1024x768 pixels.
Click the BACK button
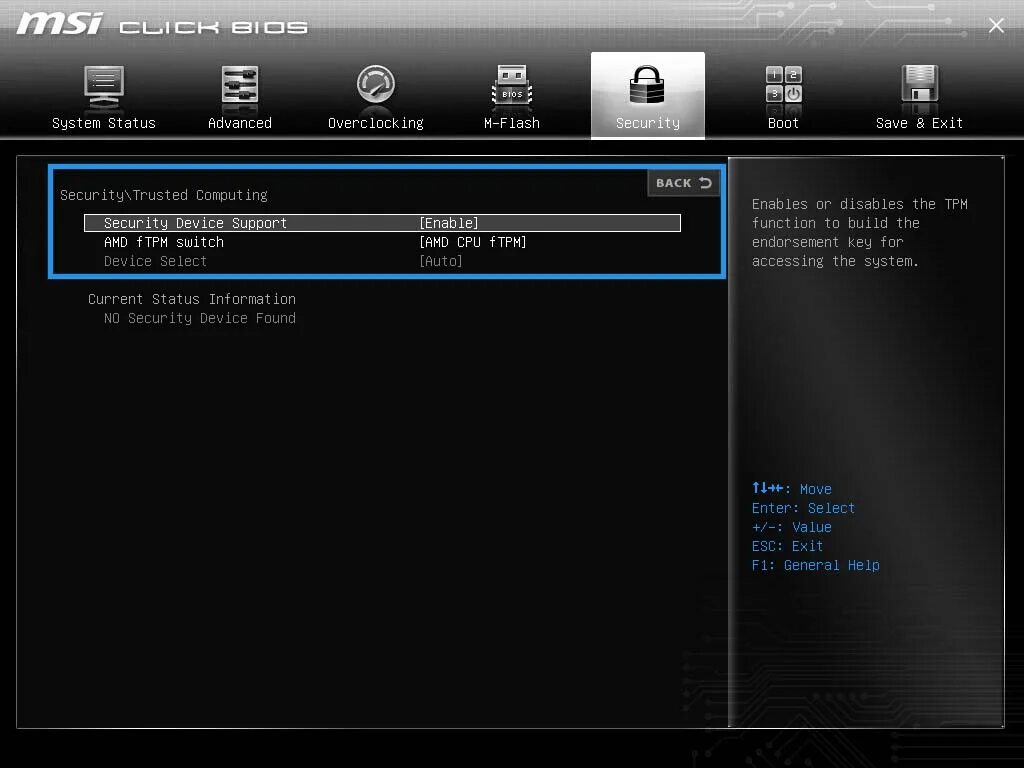tap(684, 183)
